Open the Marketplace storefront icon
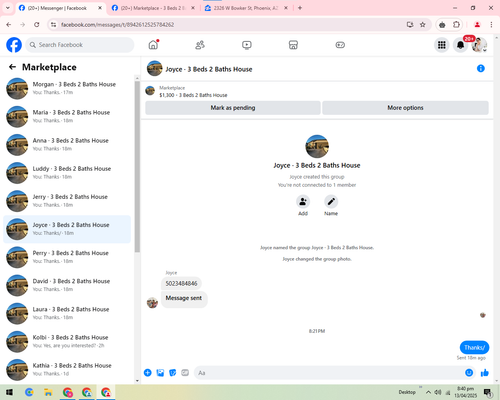Viewport: 500px width, 400px height. pos(293,45)
